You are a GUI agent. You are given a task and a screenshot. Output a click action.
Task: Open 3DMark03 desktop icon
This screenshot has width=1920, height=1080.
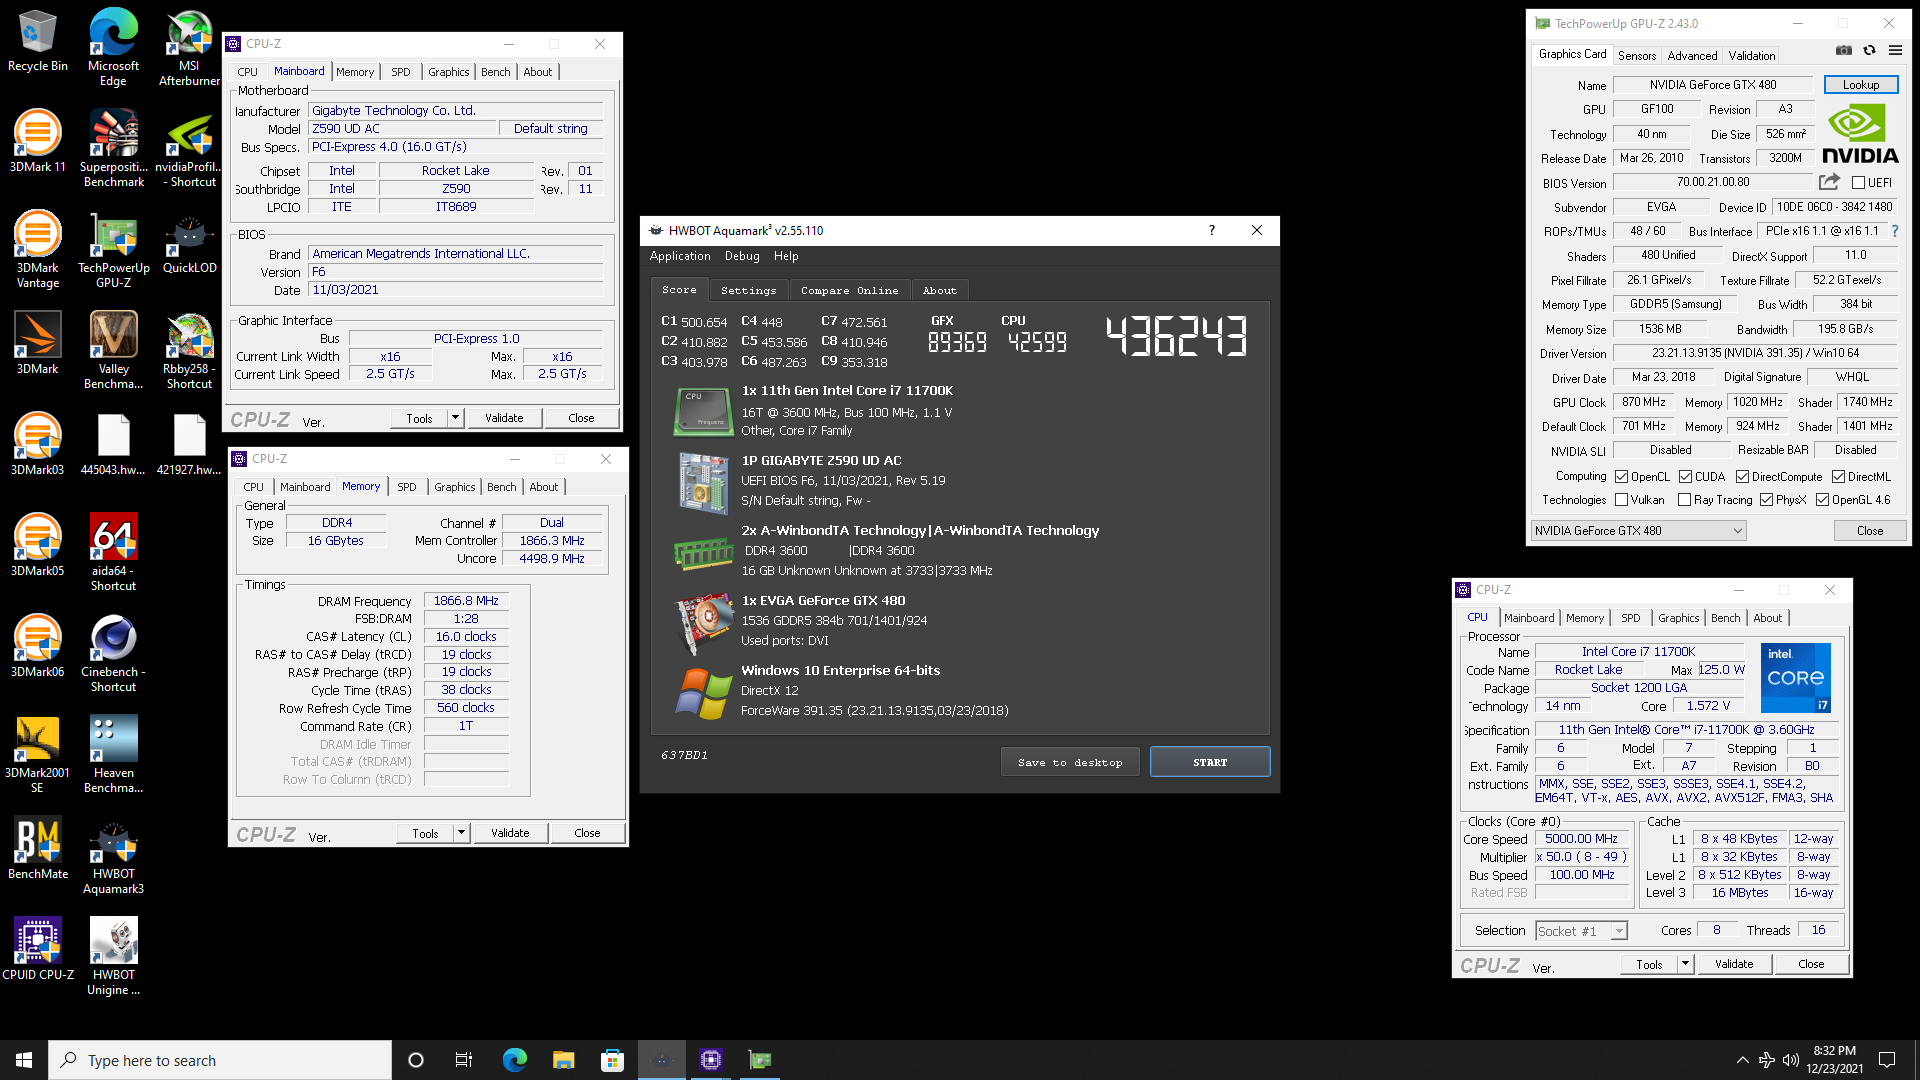tap(37, 444)
